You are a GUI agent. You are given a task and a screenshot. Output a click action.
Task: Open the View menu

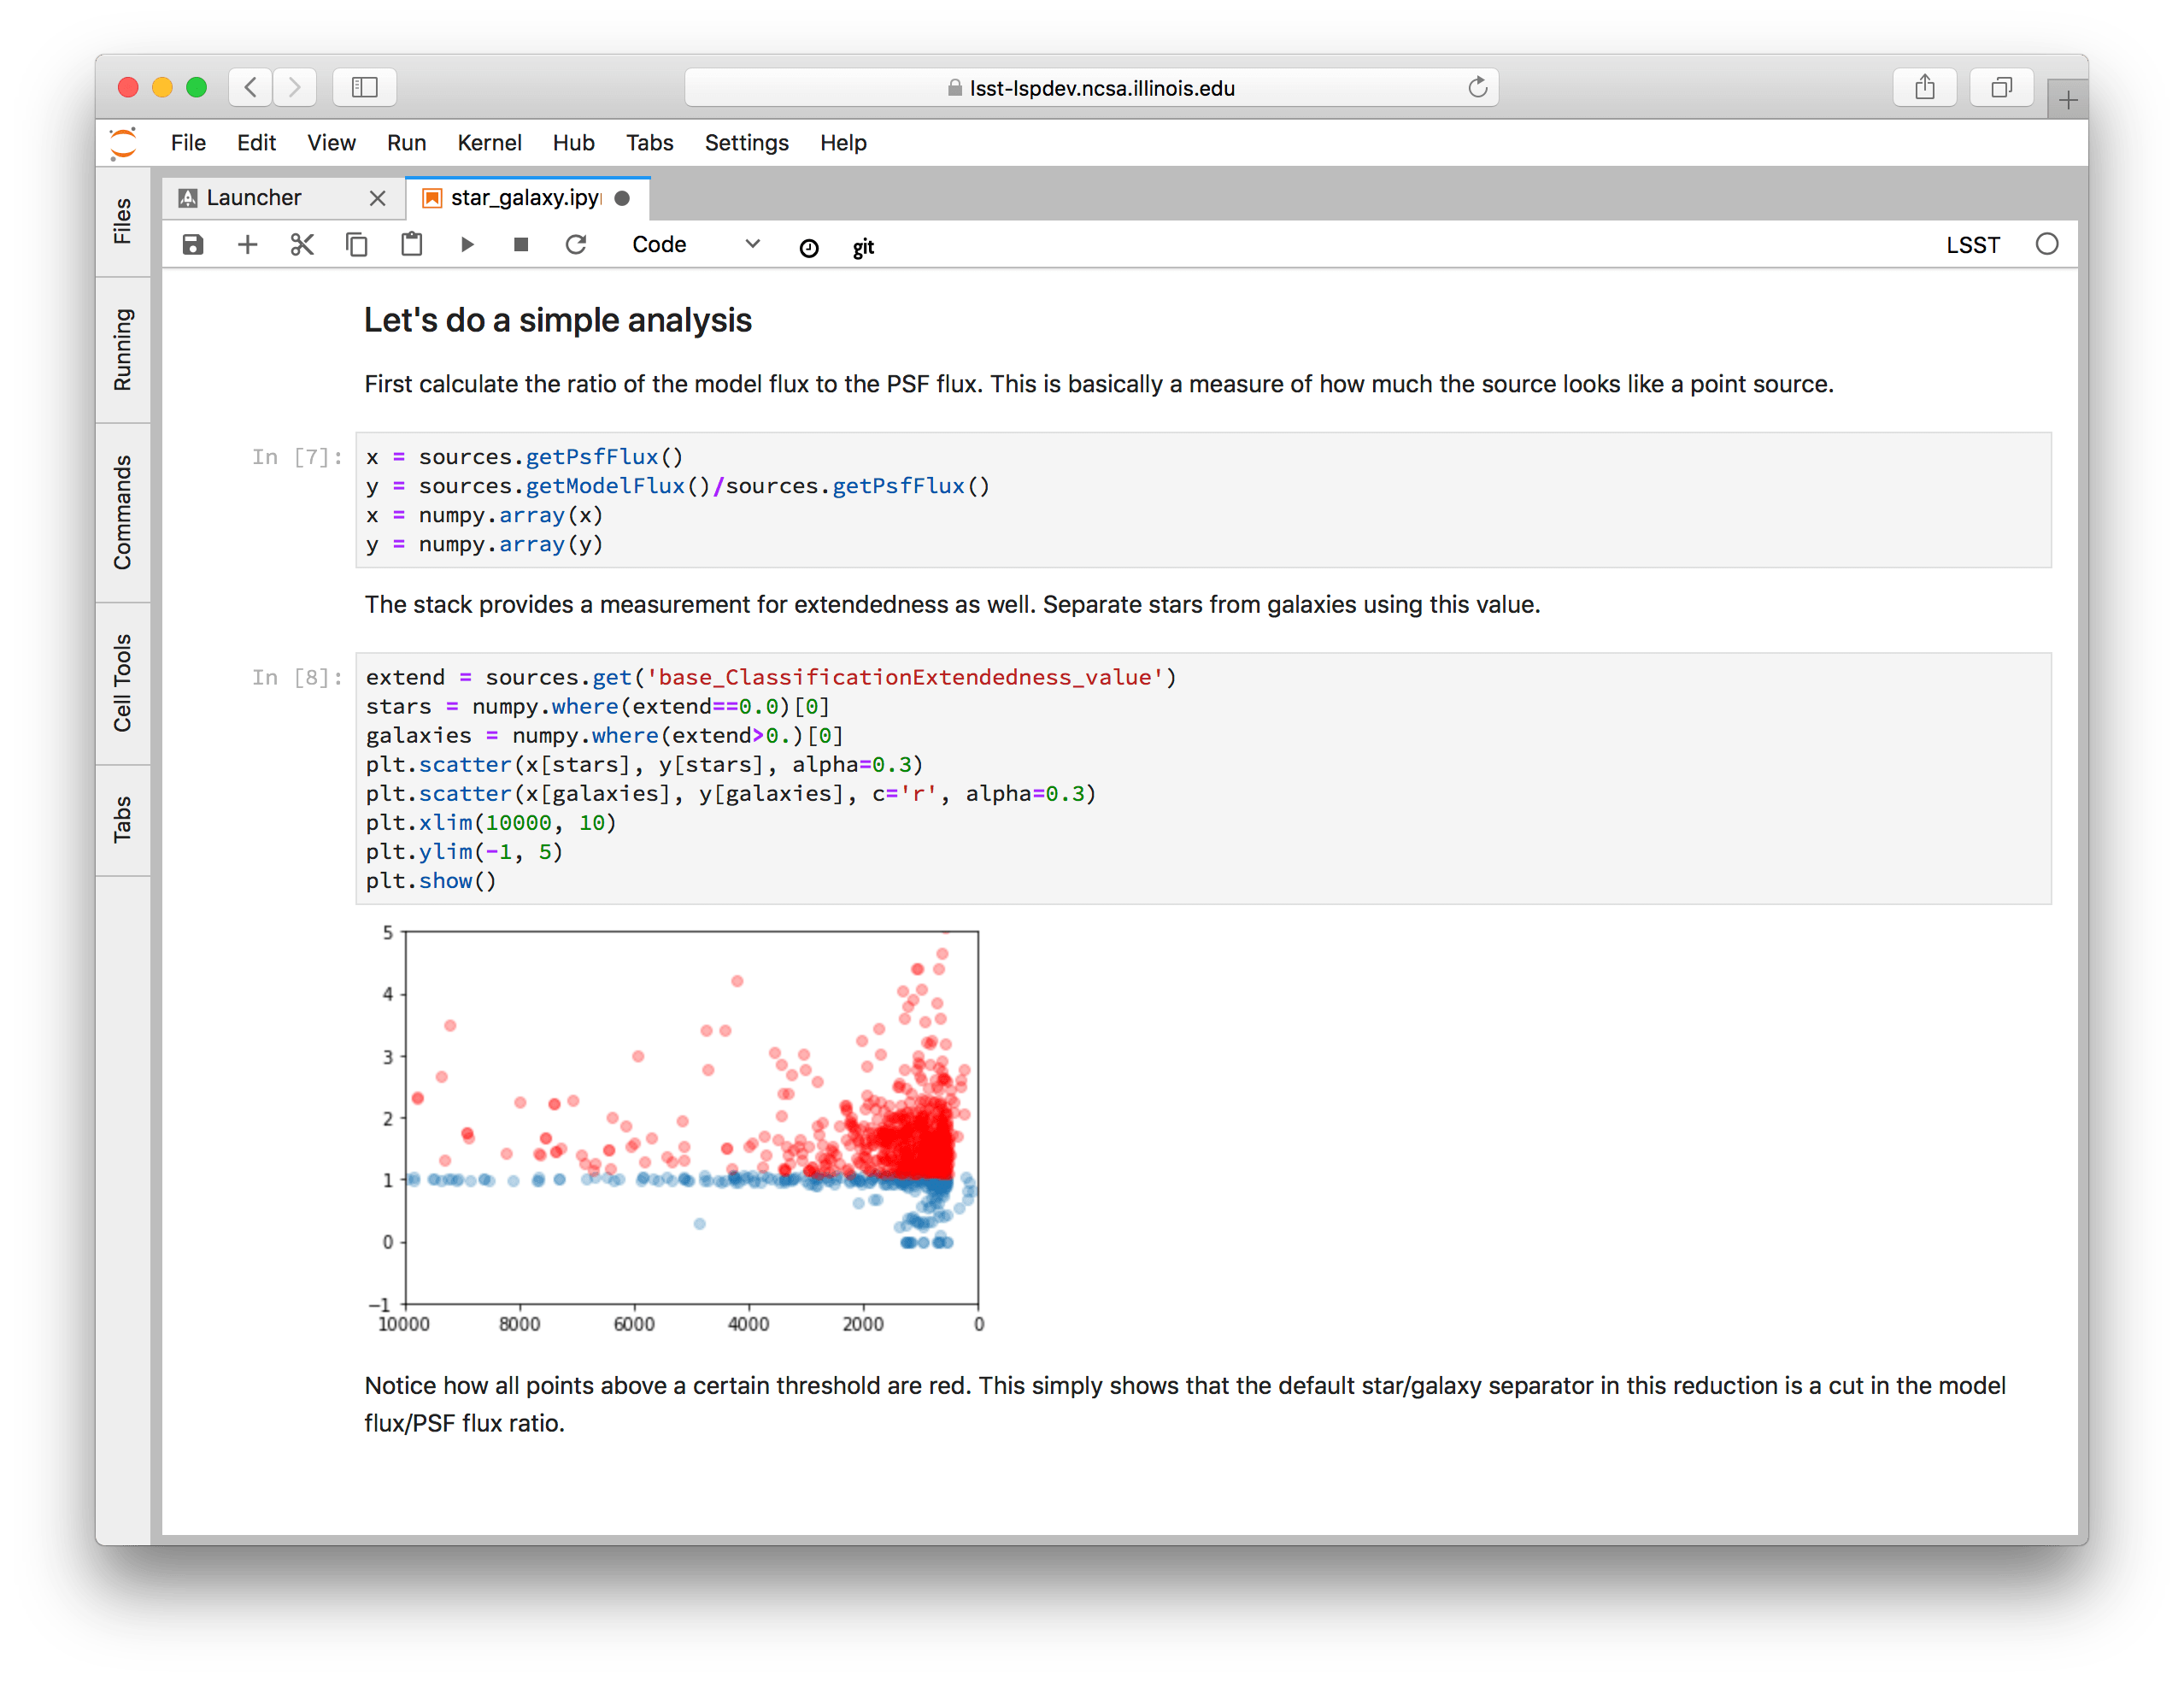coord(331,143)
